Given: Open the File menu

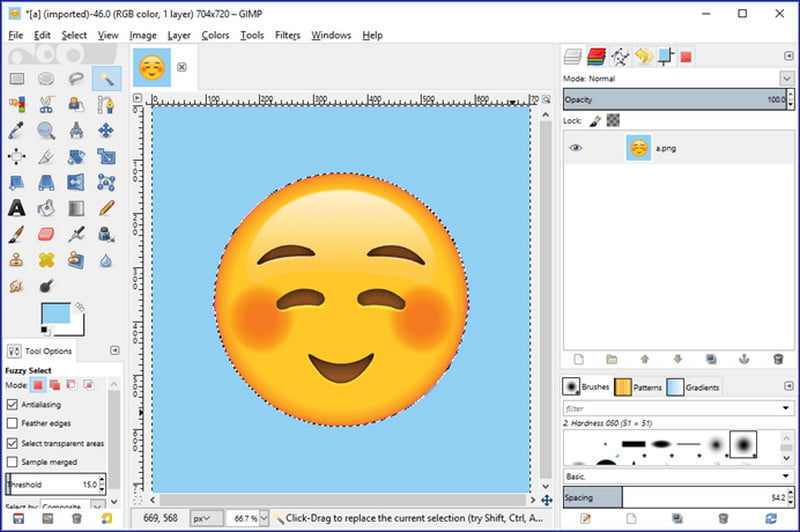Looking at the screenshot, I should (16, 35).
